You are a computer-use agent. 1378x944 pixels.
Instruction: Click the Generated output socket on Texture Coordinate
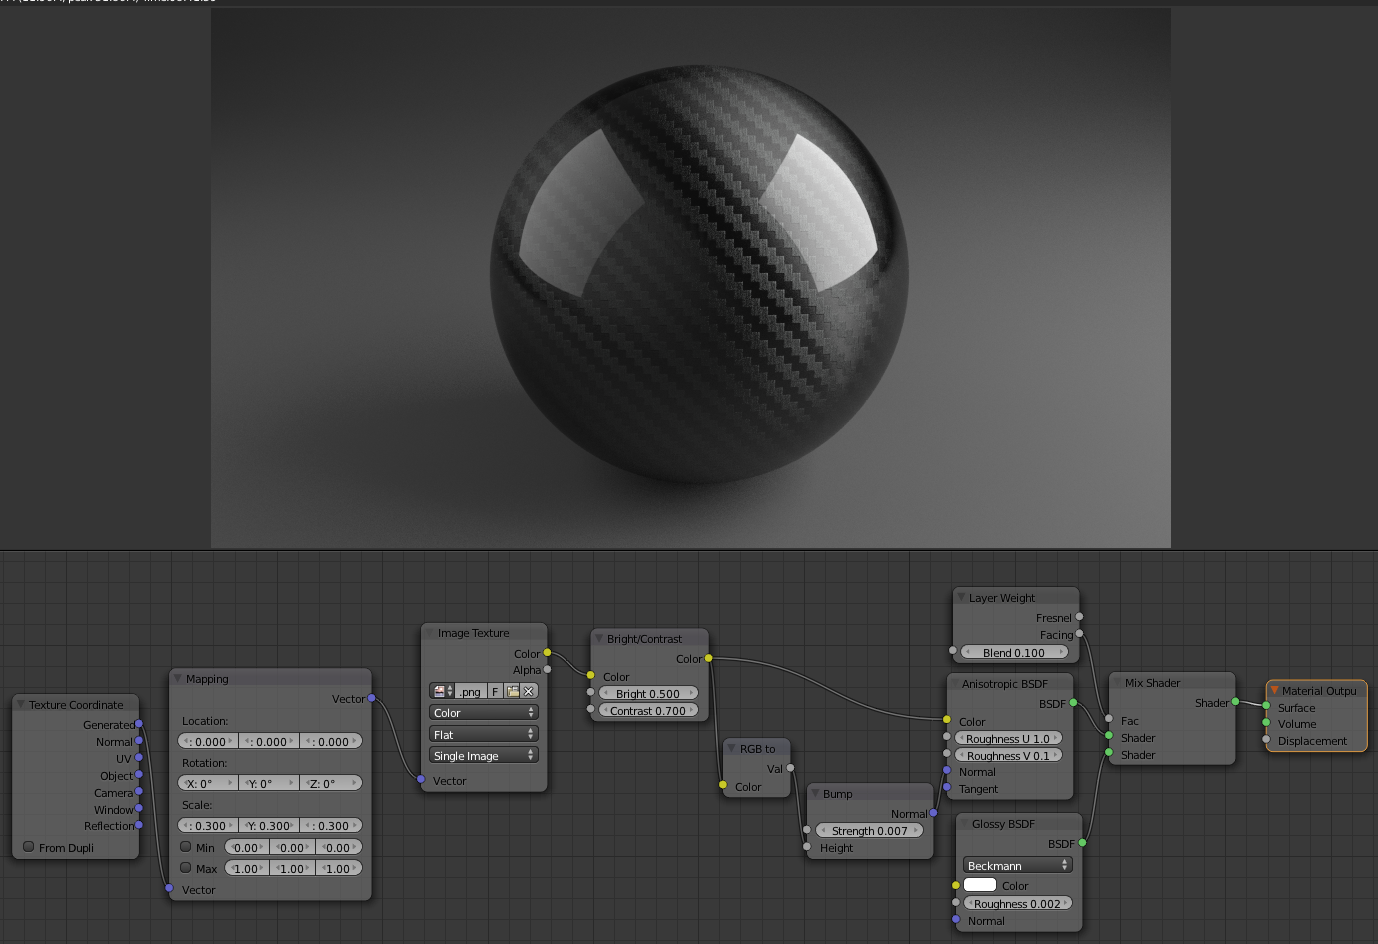point(139,724)
